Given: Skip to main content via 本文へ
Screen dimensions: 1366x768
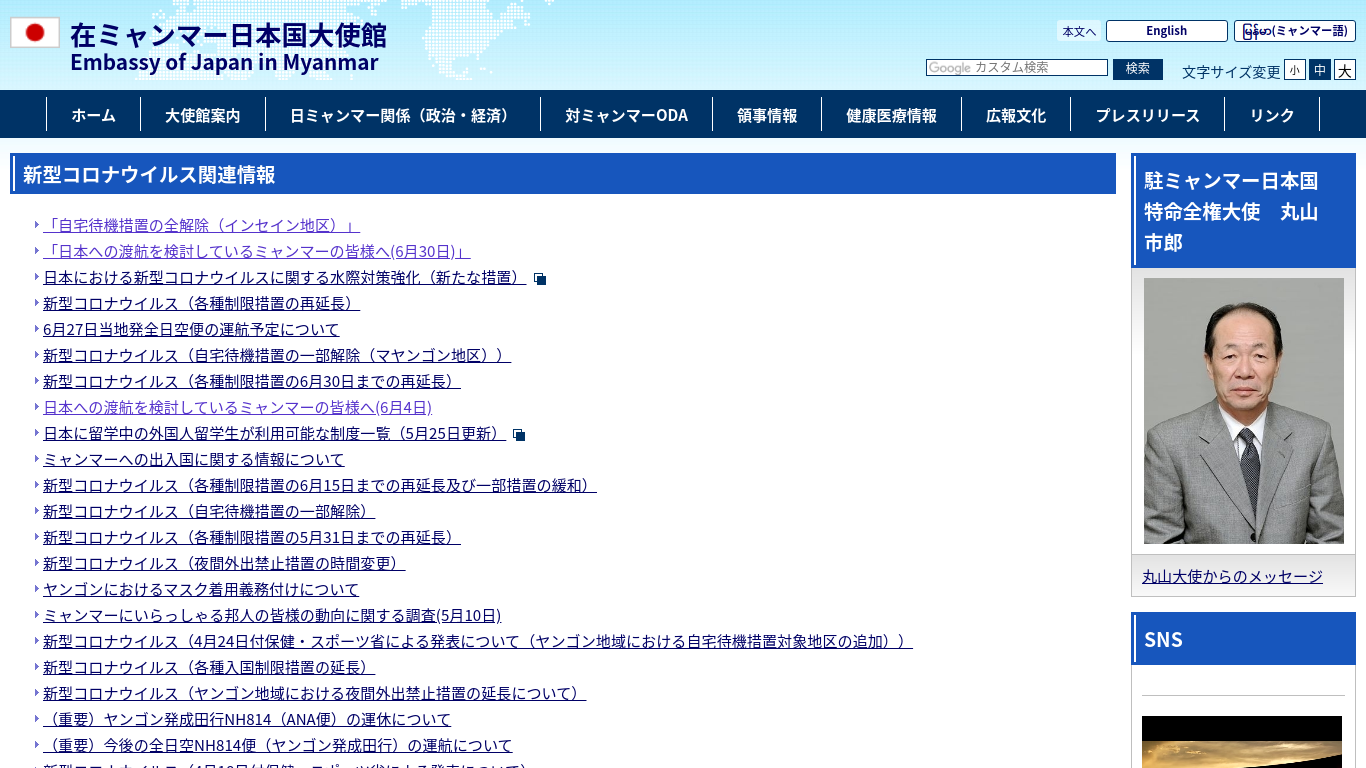Looking at the screenshot, I should point(1079,31).
